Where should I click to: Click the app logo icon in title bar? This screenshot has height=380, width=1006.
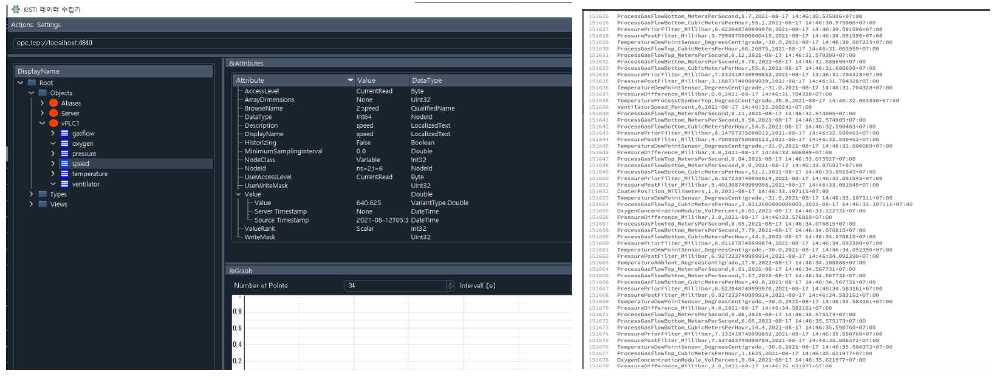tap(16, 10)
